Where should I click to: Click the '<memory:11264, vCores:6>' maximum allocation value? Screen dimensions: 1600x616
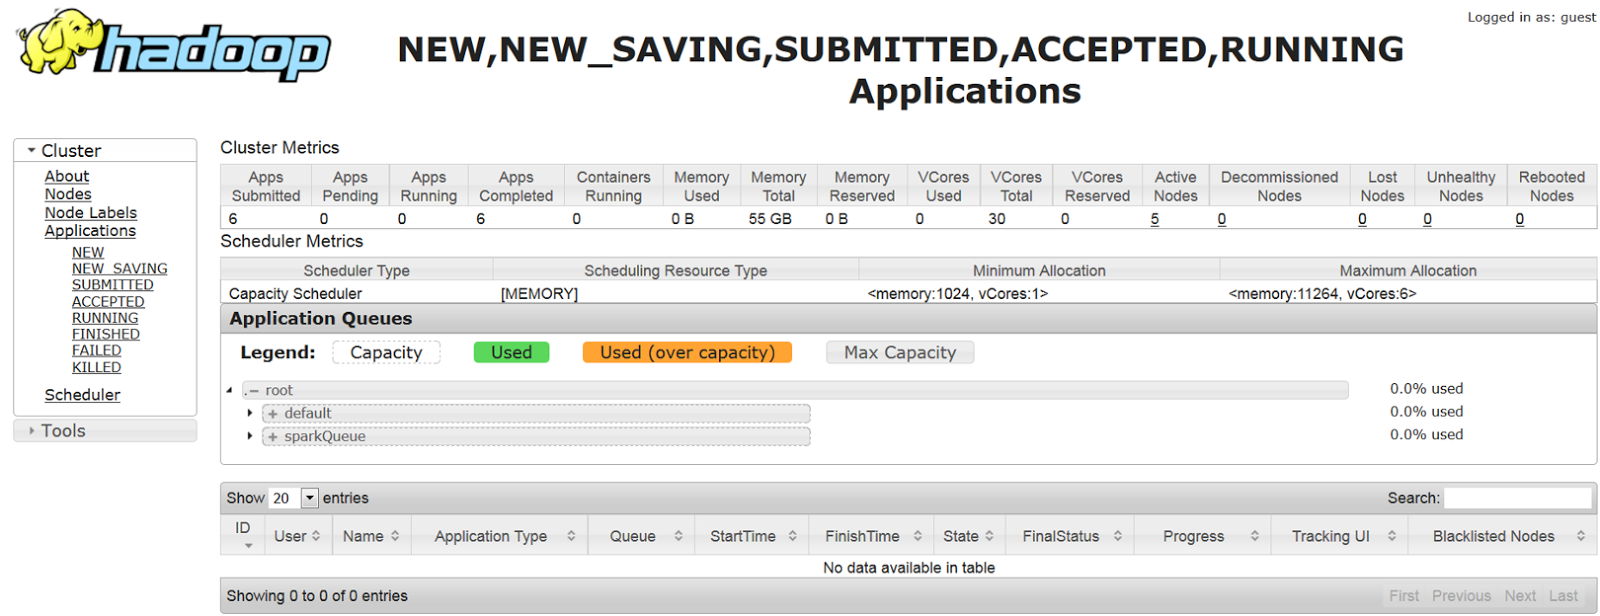pos(1322,294)
